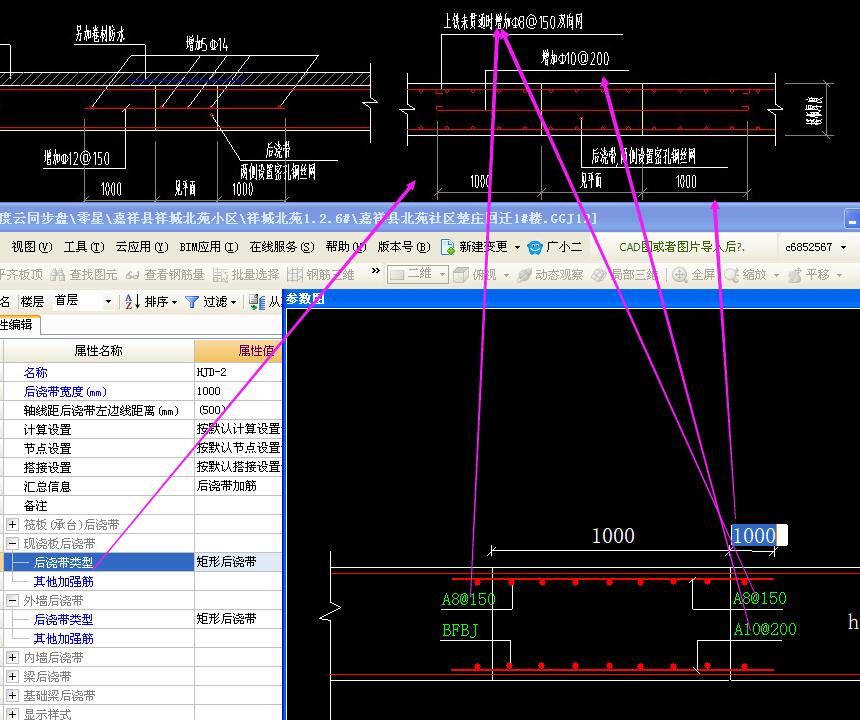The height and width of the screenshot is (720, 860).
Task: Open the 在线服务(S) menu
Action: (282, 247)
